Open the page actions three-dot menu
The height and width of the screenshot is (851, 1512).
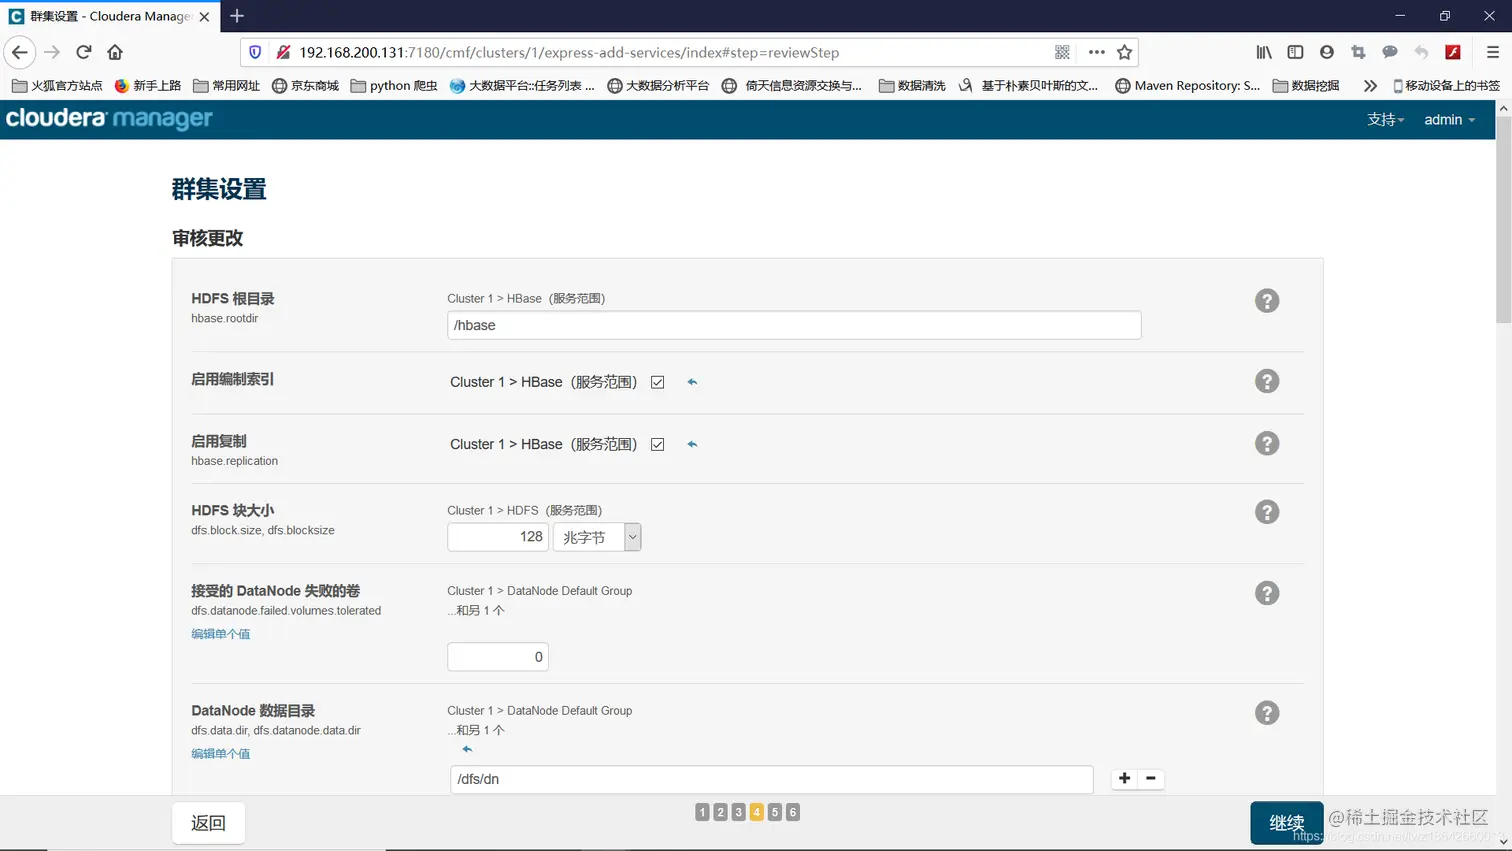pos(1096,52)
